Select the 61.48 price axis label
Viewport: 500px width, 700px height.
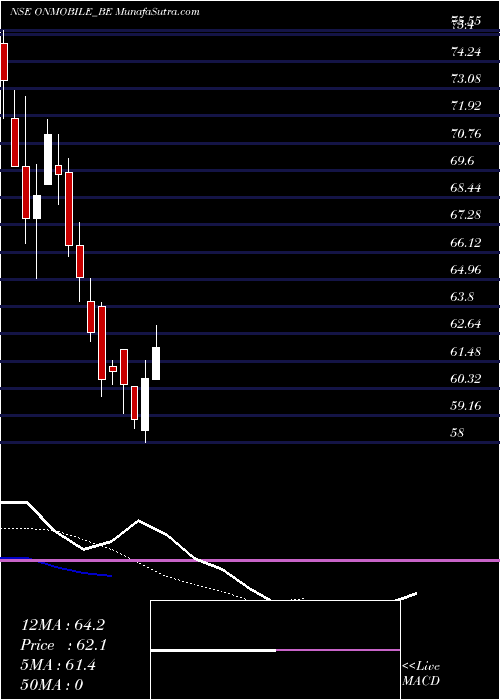[466, 352]
